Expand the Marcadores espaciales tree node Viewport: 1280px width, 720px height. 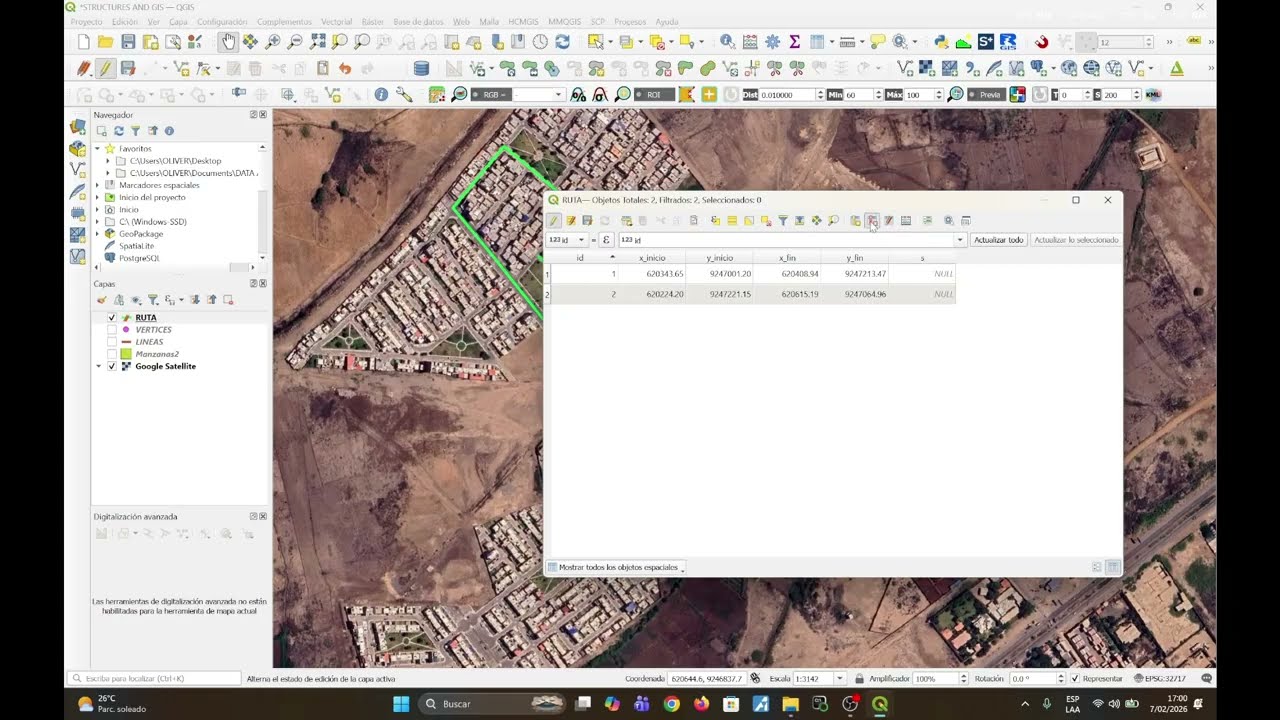point(99,185)
